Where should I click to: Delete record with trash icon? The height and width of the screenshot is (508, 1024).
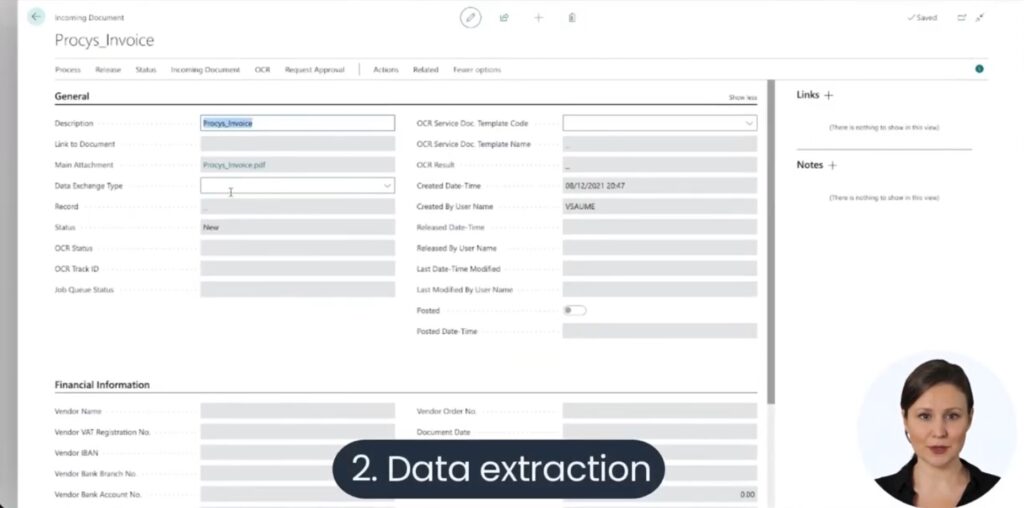pos(572,18)
